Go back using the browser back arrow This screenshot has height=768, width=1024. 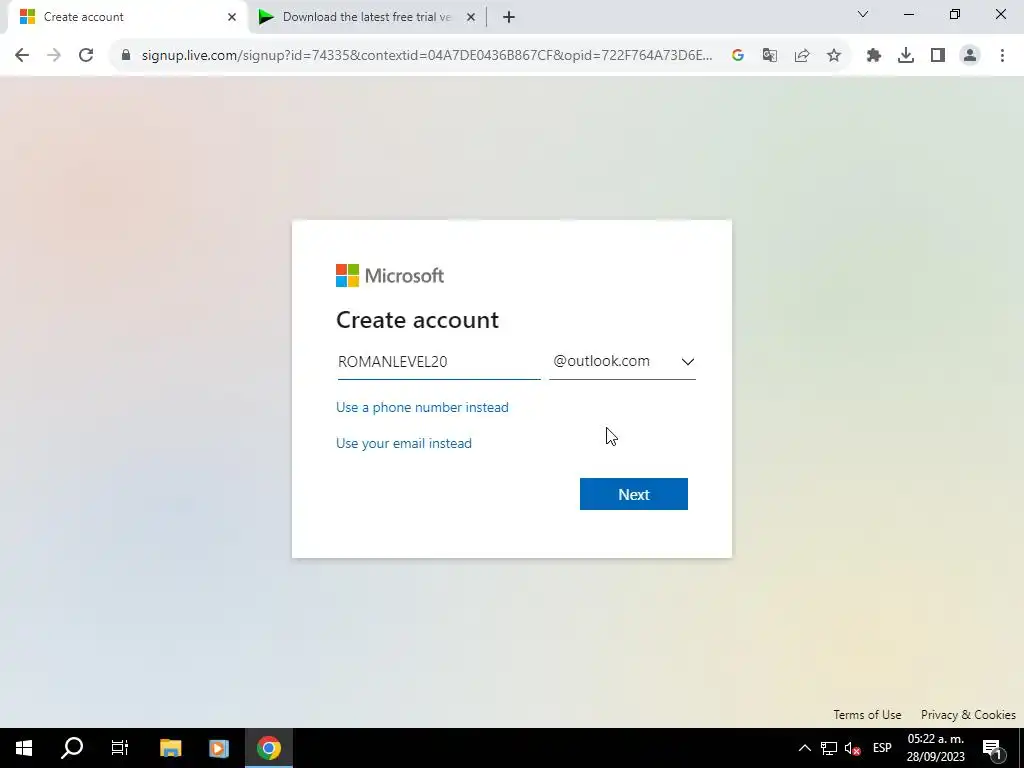click(x=22, y=56)
